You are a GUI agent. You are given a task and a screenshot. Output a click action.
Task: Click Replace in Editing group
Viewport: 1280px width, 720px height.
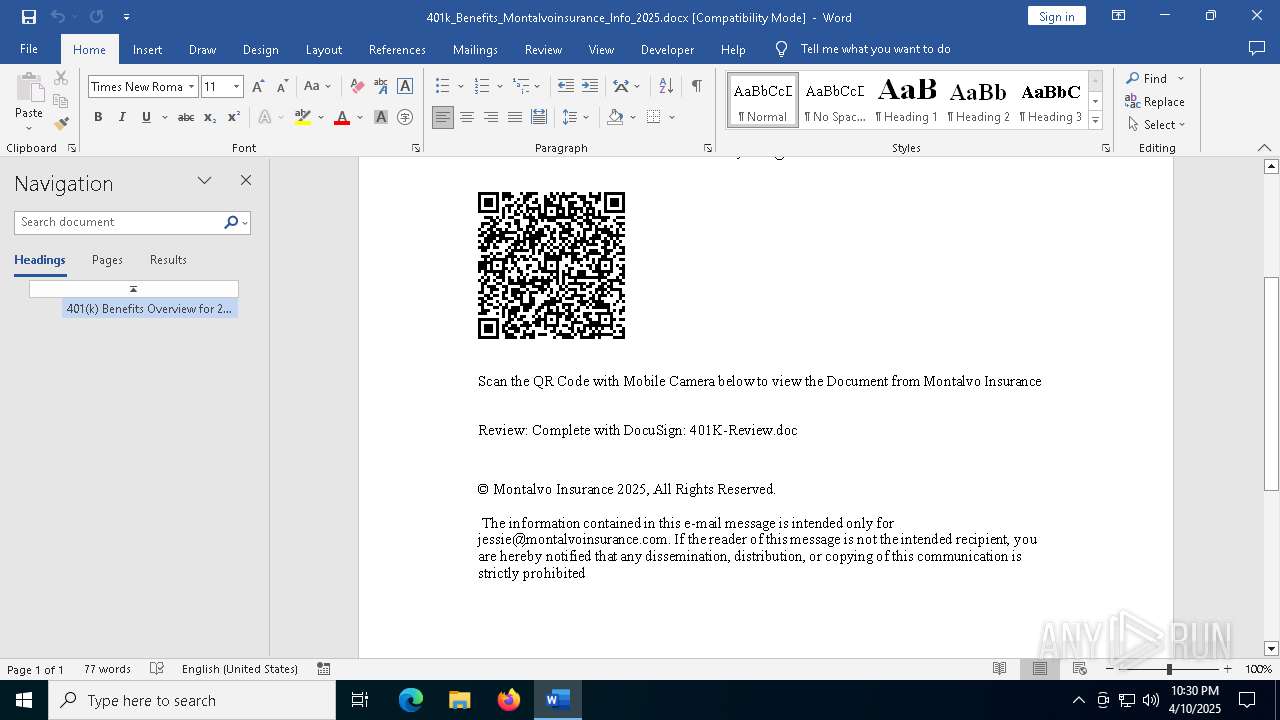pos(1155,102)
